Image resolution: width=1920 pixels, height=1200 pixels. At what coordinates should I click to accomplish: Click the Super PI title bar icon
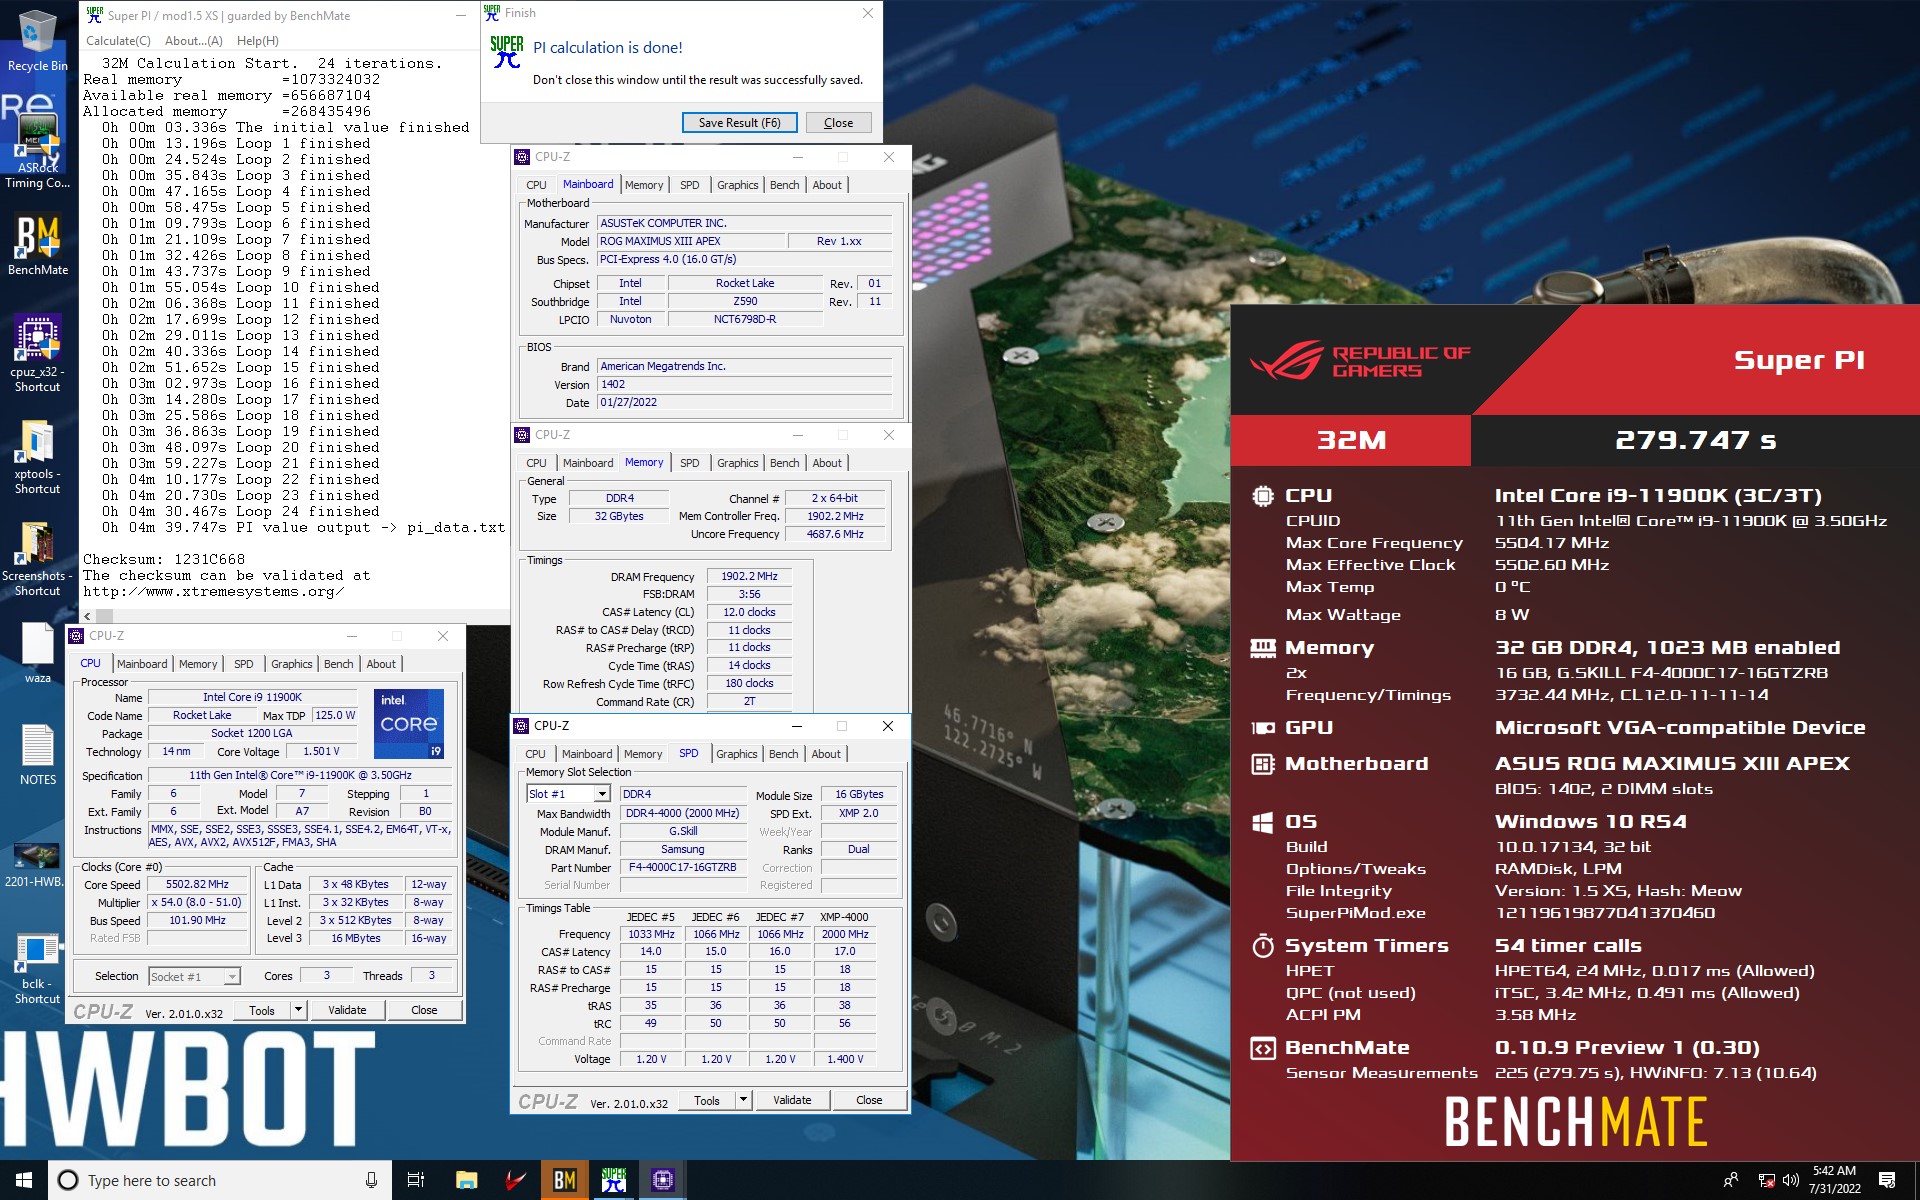click(95, 15)
